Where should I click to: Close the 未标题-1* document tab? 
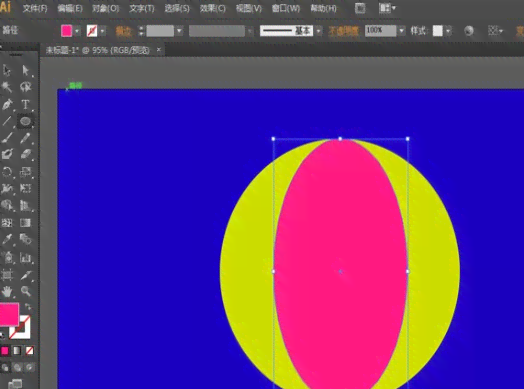[x=159, y=50]
